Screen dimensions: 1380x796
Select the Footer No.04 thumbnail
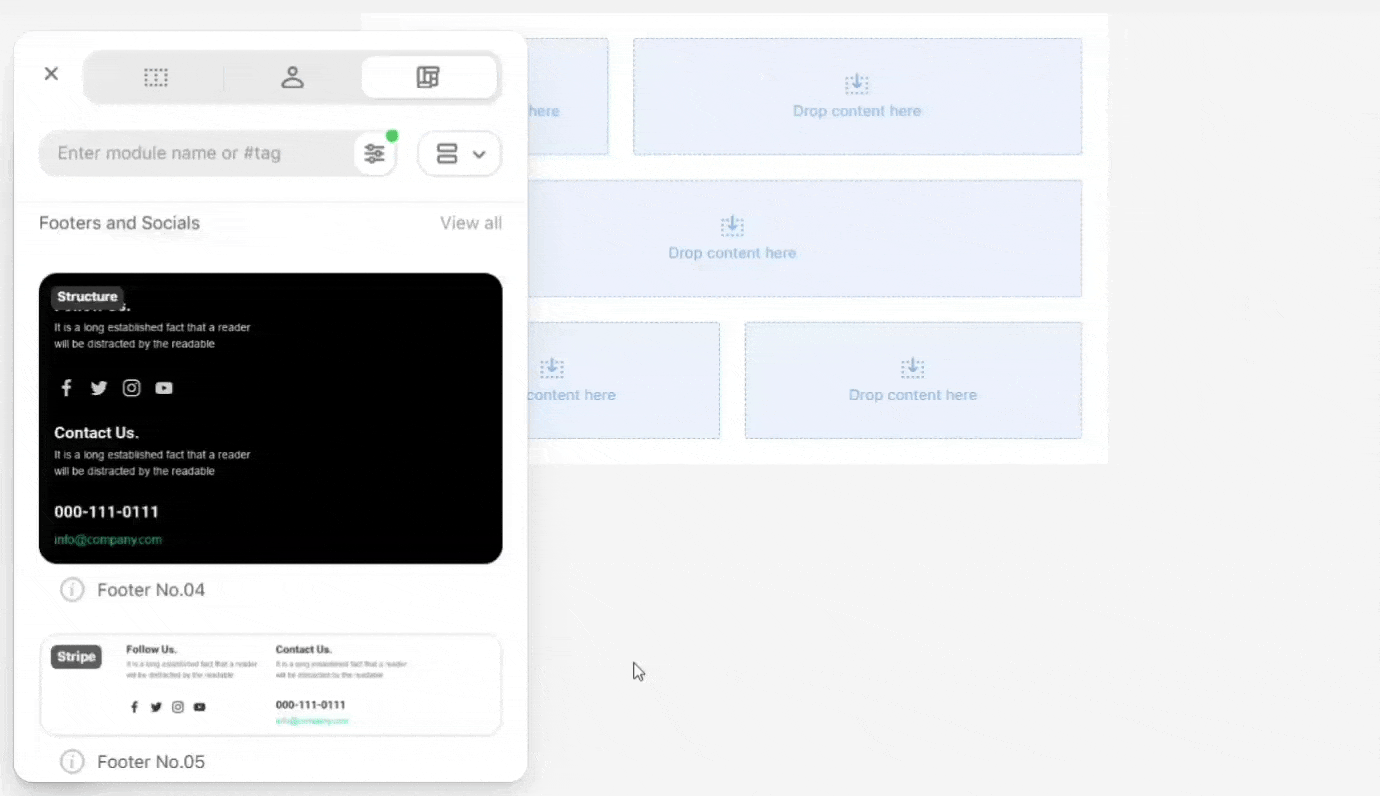[270, 418]
